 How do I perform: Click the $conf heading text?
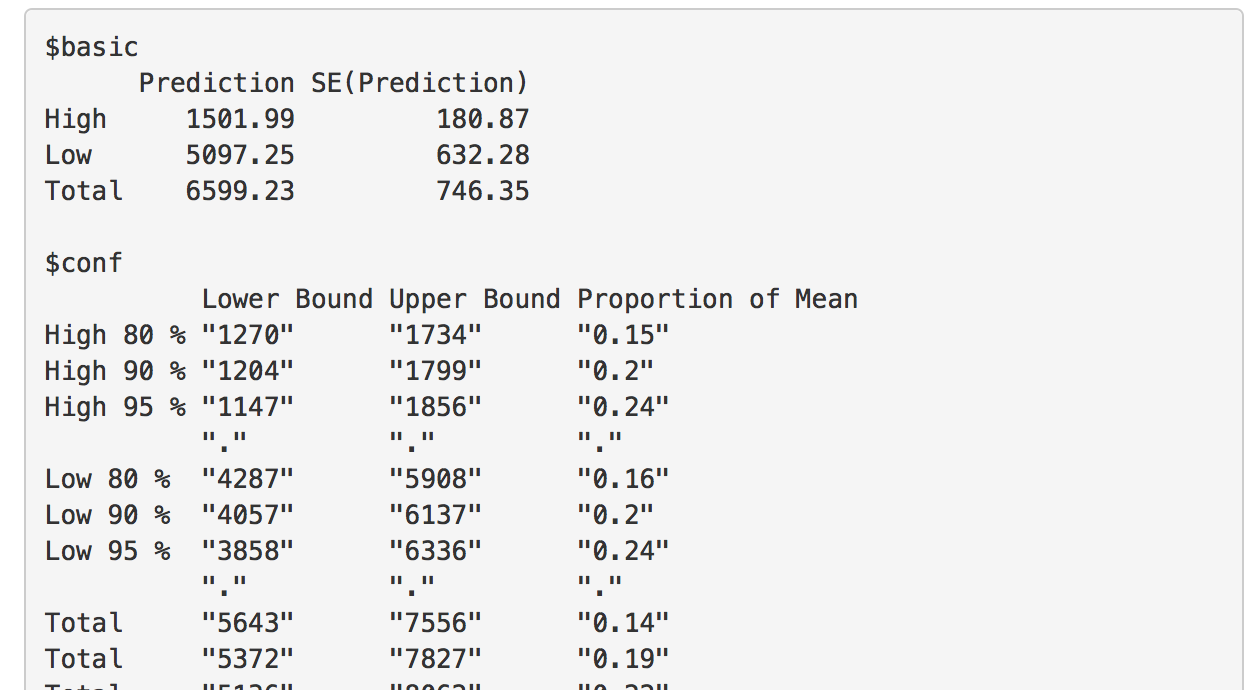(84, 263)
